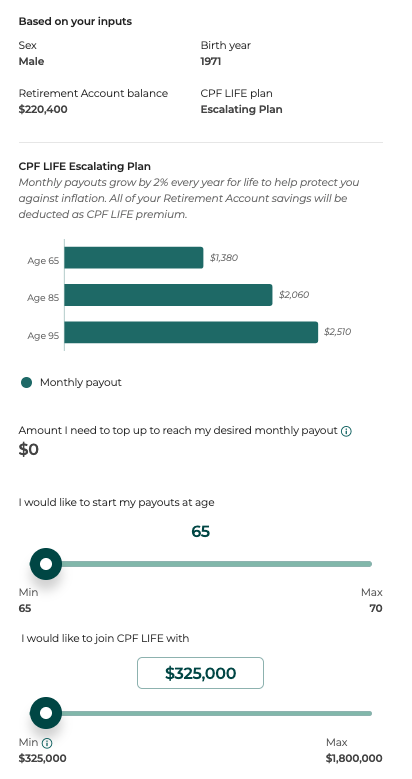412x779 pixels.
Task: Click the CPF LIFE Escalating Plan heading
Action: tap(84, 166)
